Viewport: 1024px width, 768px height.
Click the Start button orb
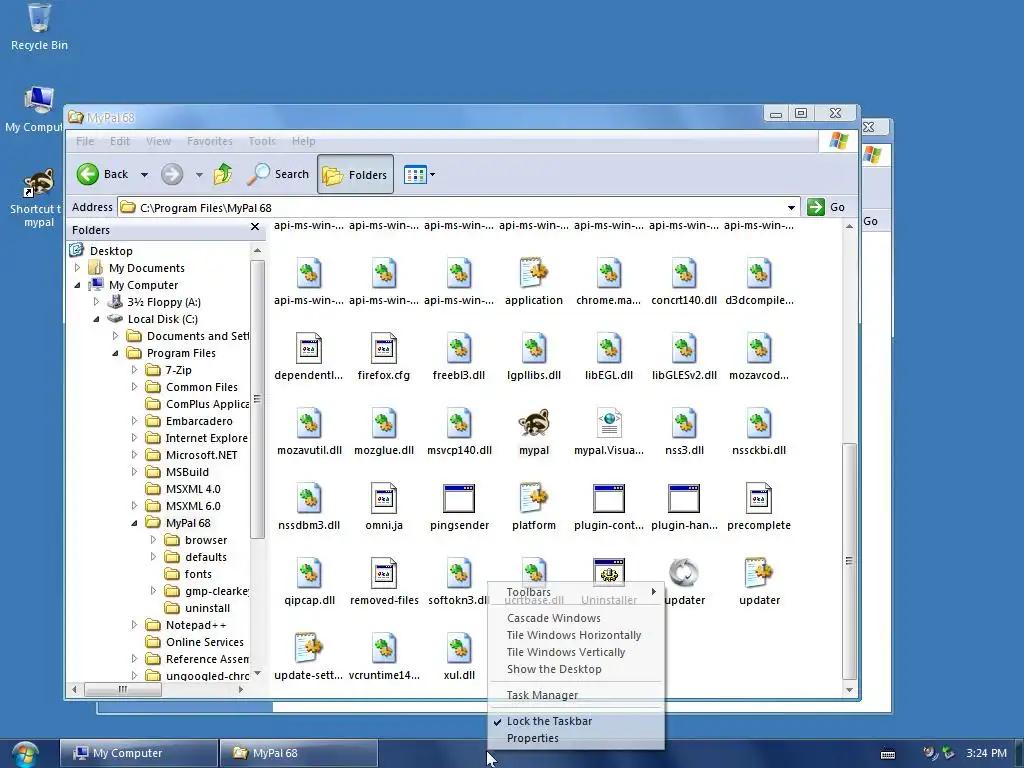pyautogui.click(x=25, y=754)
